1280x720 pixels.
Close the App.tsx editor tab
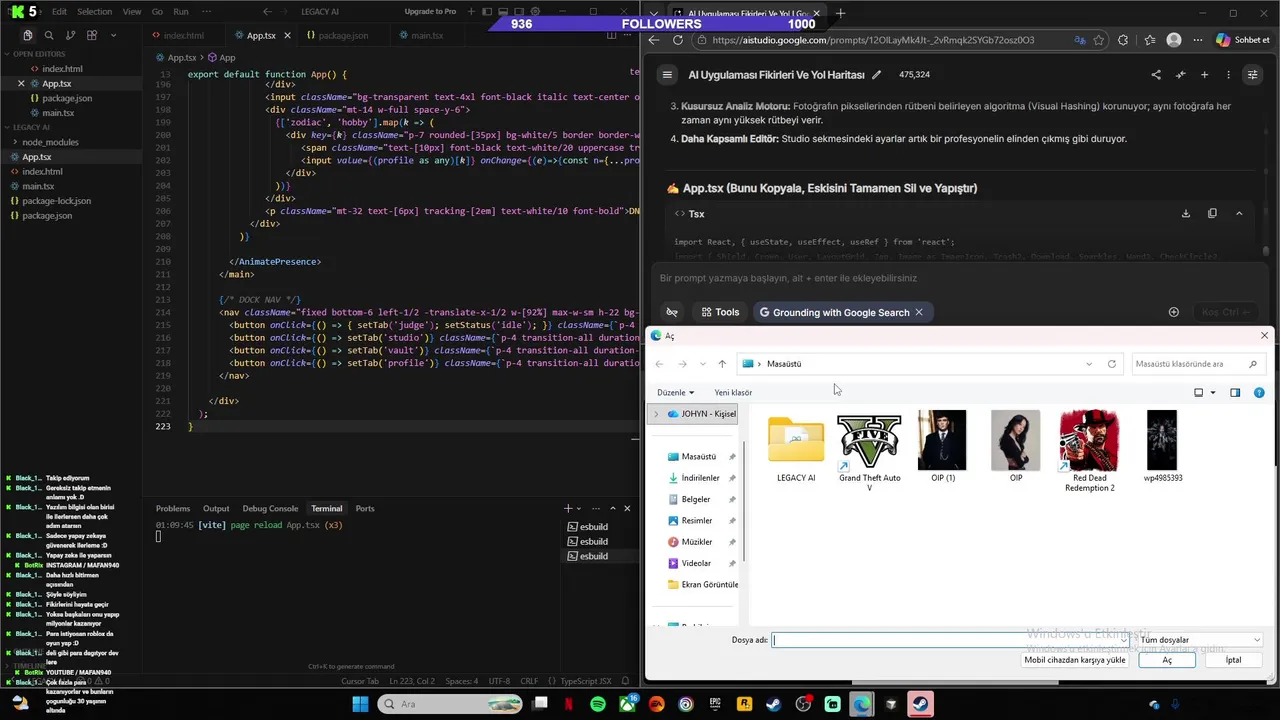click(x=288, y=35)
